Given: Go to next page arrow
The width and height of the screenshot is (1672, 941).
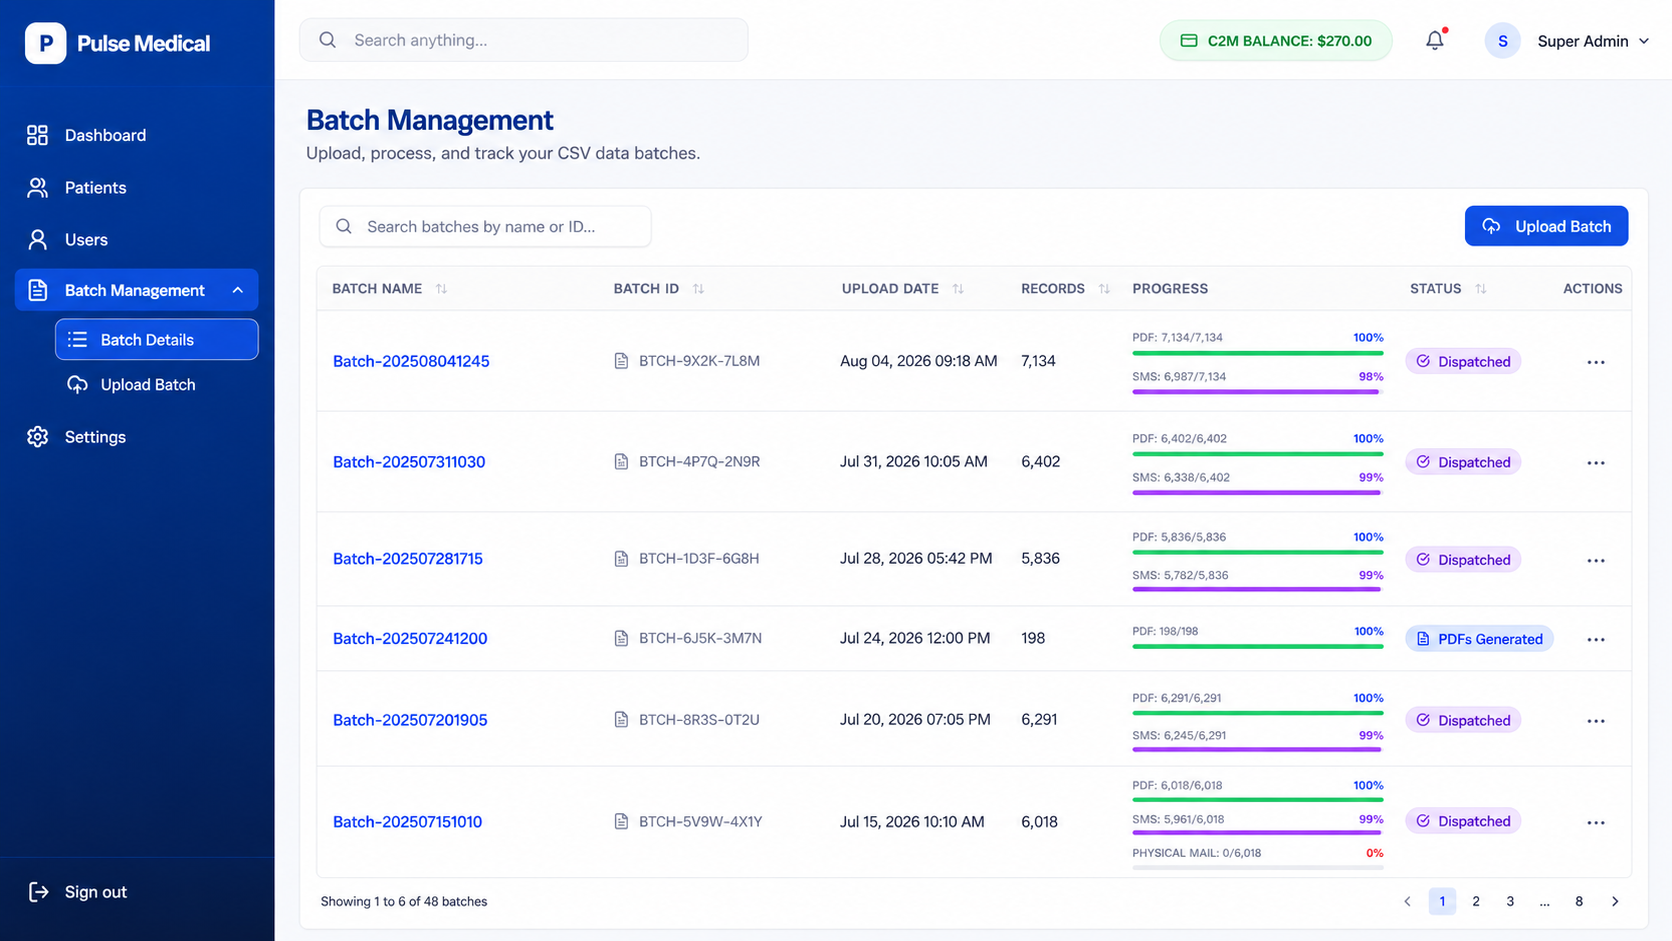Looking at the screenshot, I should pyautogui.click(x=1615, y=901).
